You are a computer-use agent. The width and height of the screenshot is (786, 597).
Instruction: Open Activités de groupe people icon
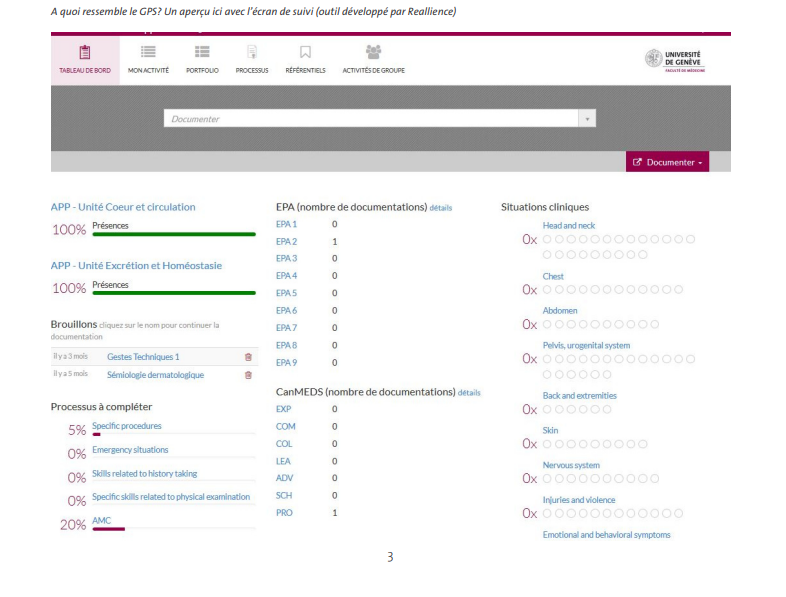[x=373, y=52]
